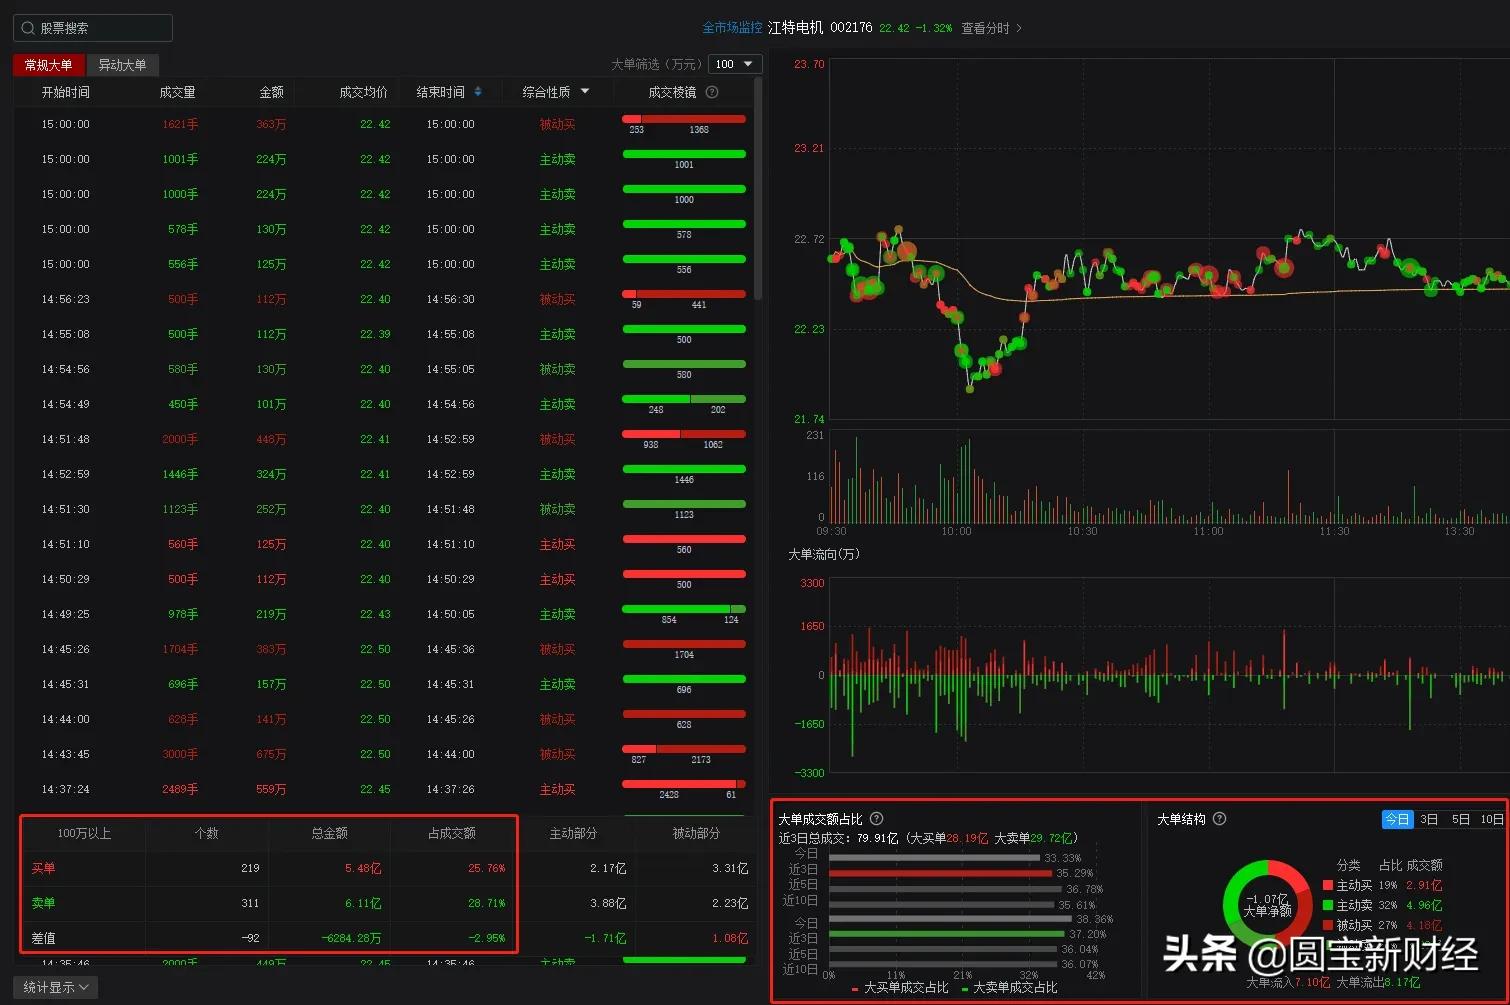Image resolution: width=1510 pixels, height=1005 pixels.
Task: Click the intraday price chart area
Action: [x=1169, y=239]
